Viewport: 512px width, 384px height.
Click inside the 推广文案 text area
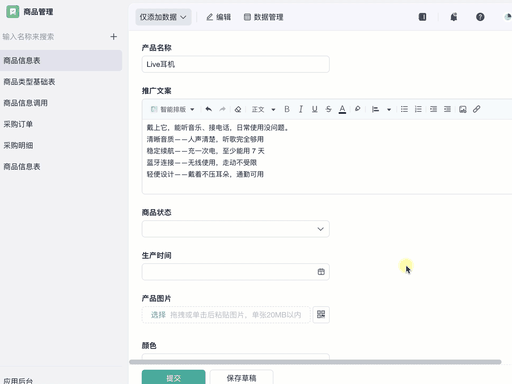[328, 156]
